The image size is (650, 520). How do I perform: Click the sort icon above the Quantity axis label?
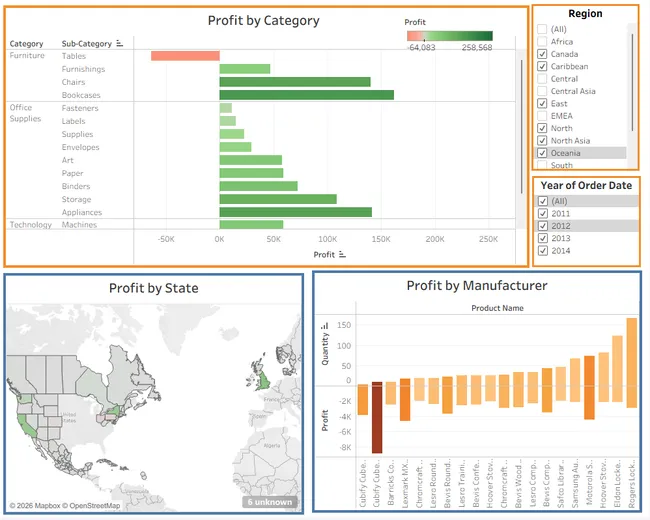coord(325,326)
